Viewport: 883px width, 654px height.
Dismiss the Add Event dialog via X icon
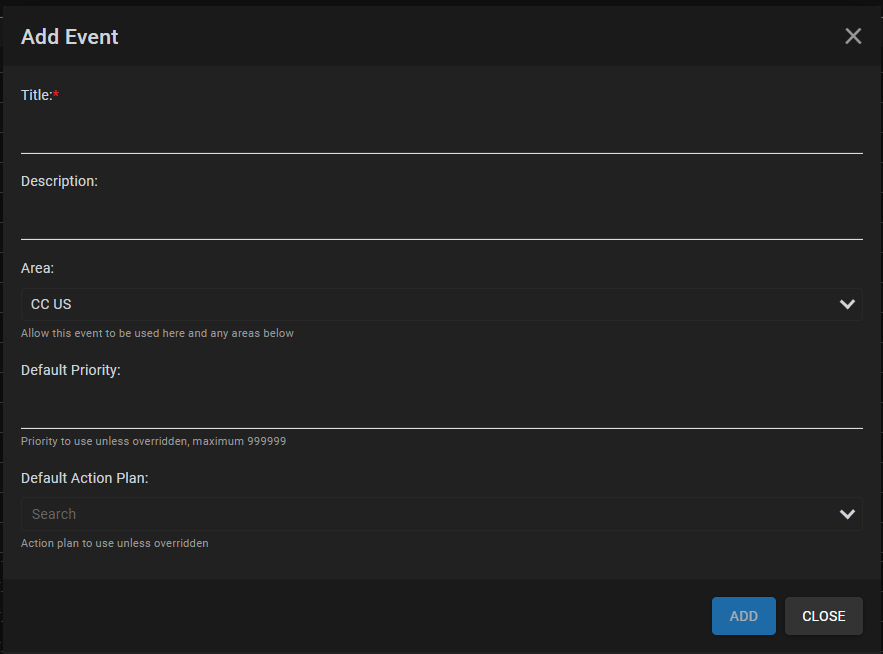click(x=853, y=36)
